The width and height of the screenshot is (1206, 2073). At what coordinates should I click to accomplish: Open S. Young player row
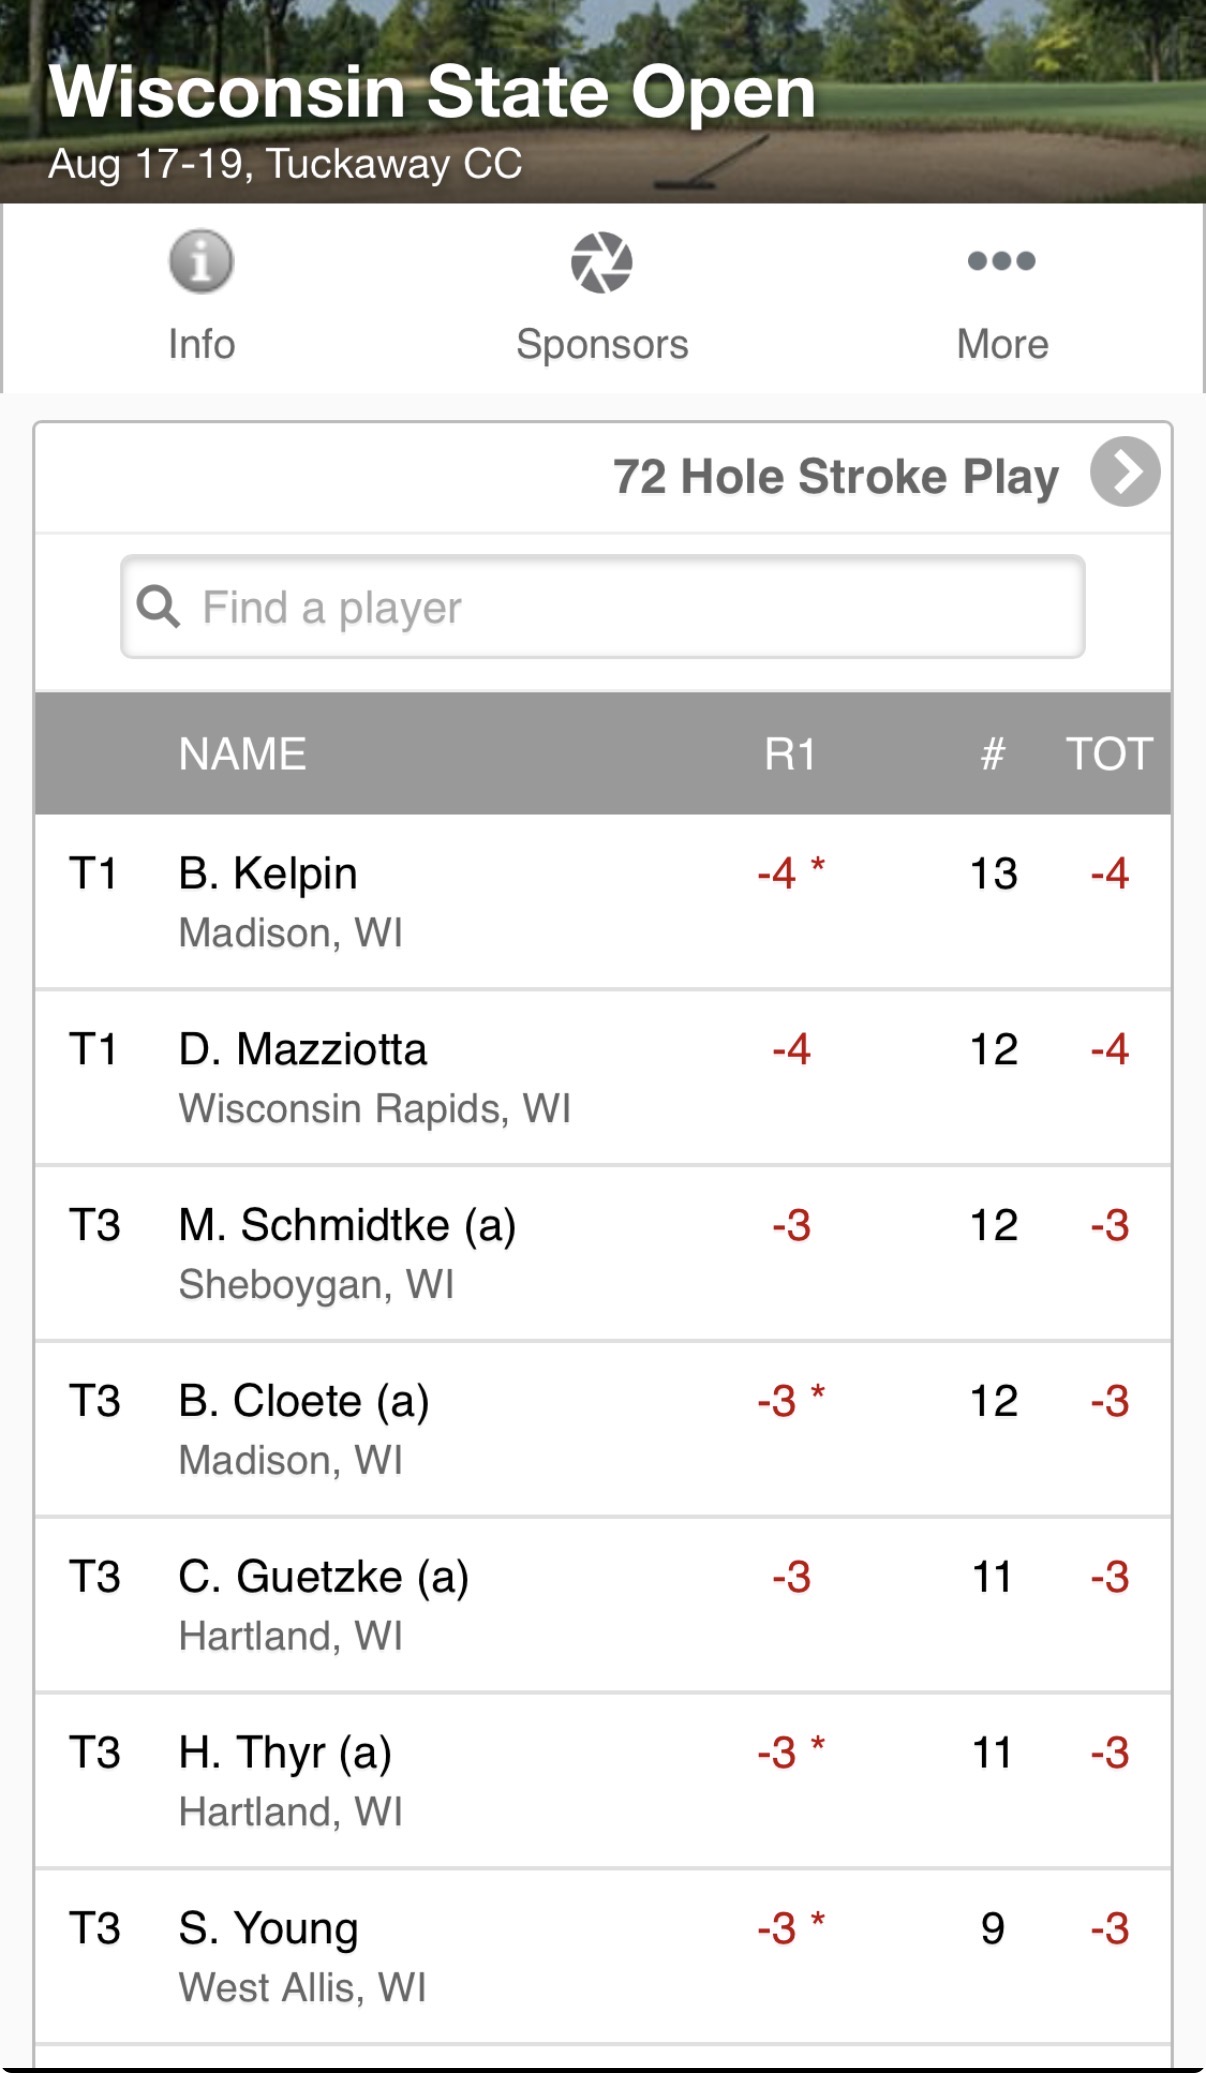[x=603, y=1957]
